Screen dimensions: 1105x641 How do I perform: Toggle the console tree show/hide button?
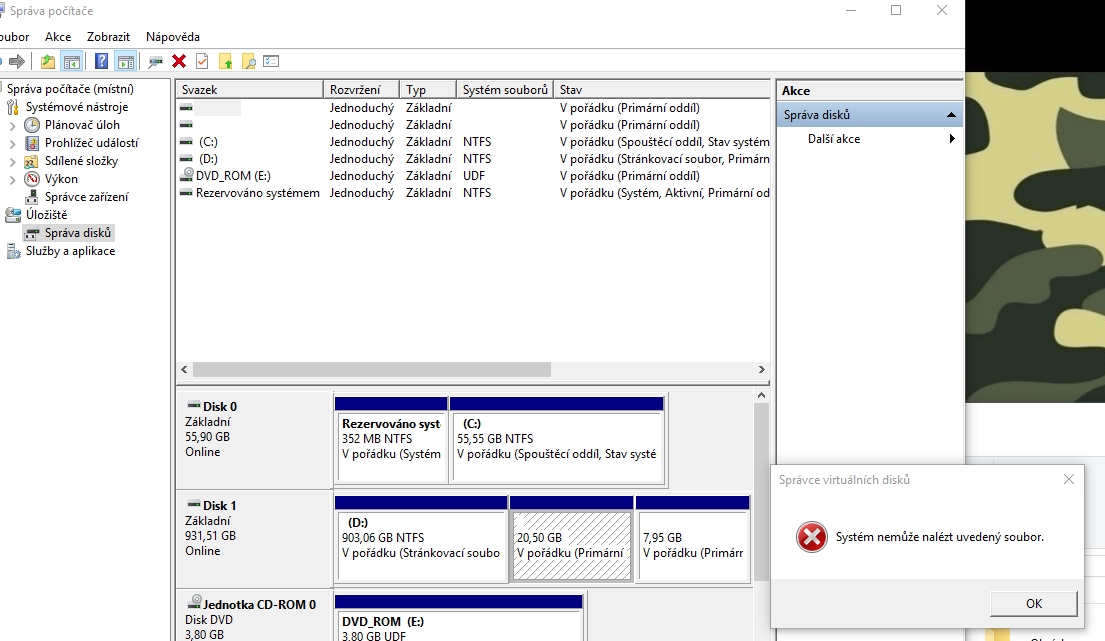click(x=72, y=62)
